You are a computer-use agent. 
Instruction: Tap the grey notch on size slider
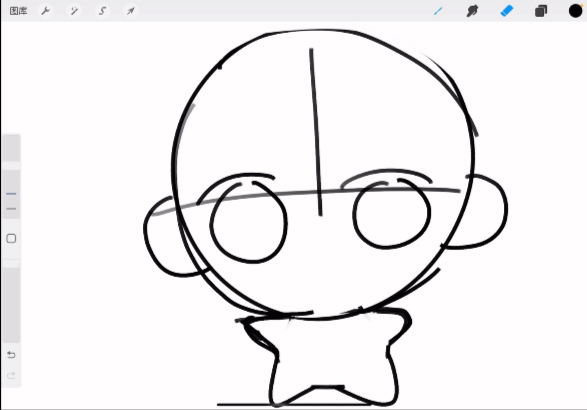(11, 209)
